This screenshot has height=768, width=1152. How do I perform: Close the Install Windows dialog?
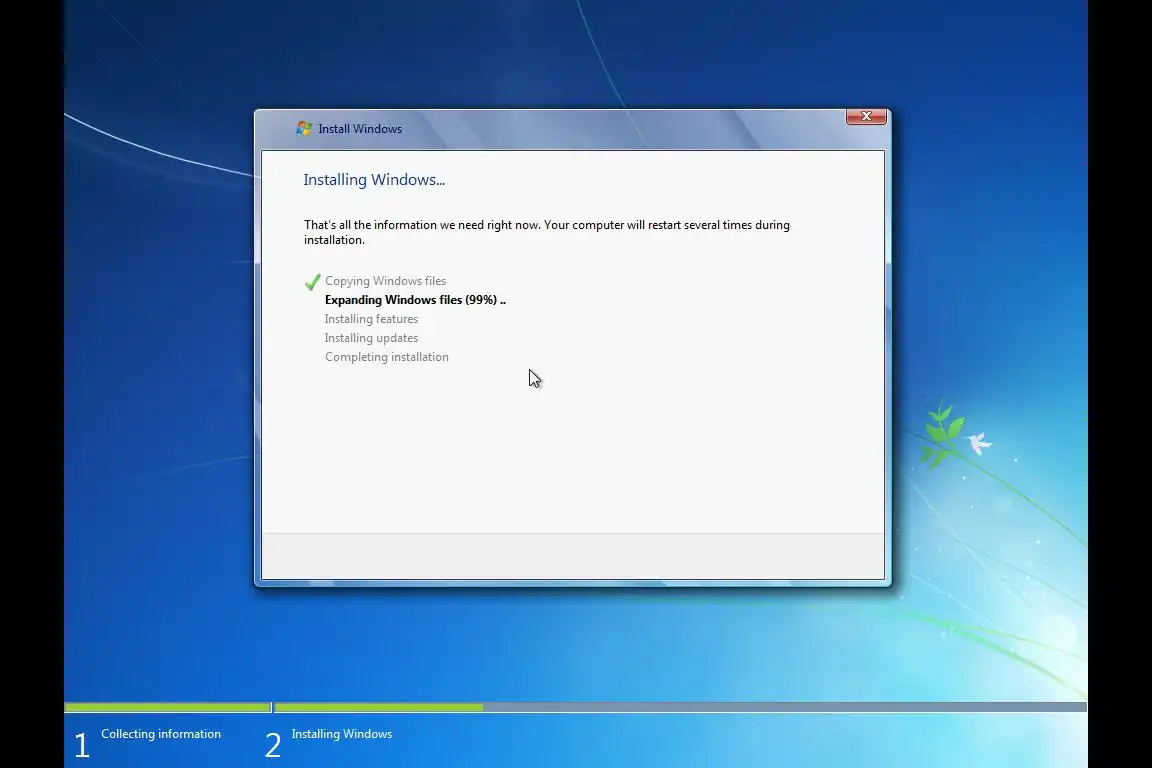pyautogui.click(x=865, y=116)
